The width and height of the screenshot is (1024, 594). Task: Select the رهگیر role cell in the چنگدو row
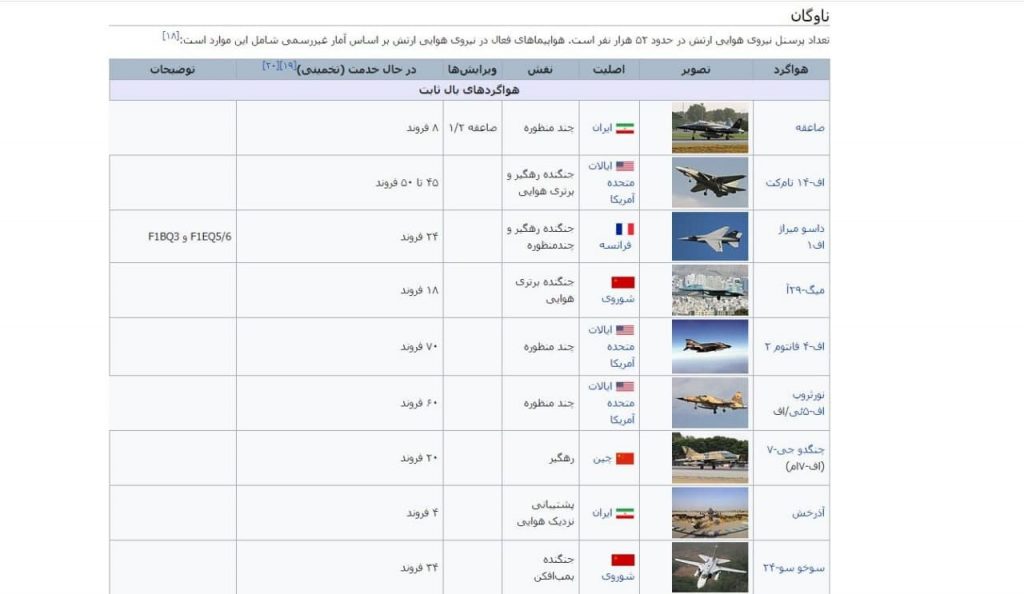pyautogui.click(x=540, y=458)
